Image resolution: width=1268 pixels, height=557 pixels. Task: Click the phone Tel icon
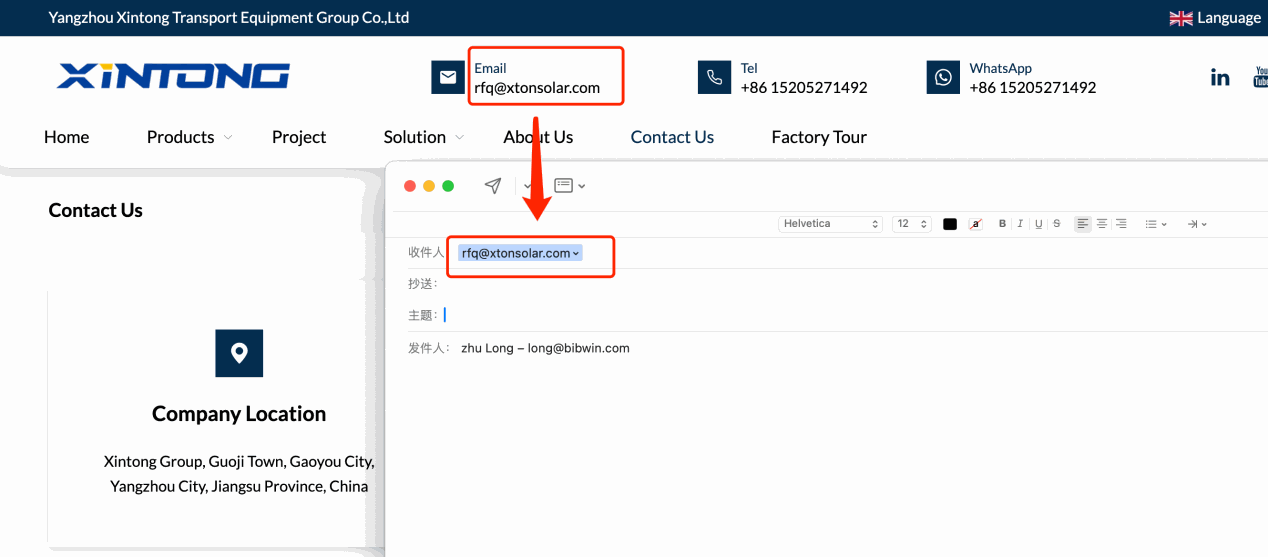(714, 77)
